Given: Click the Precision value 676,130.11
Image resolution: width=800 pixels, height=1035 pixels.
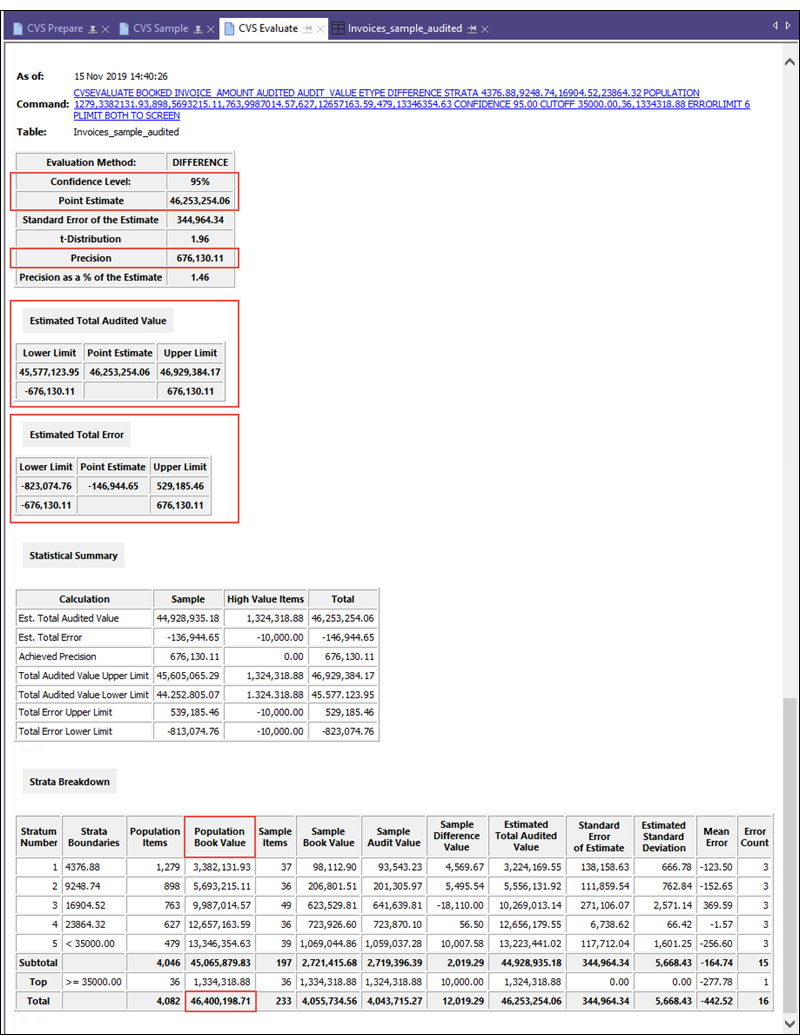Looking at the screenshot, I should coord(199,258).
